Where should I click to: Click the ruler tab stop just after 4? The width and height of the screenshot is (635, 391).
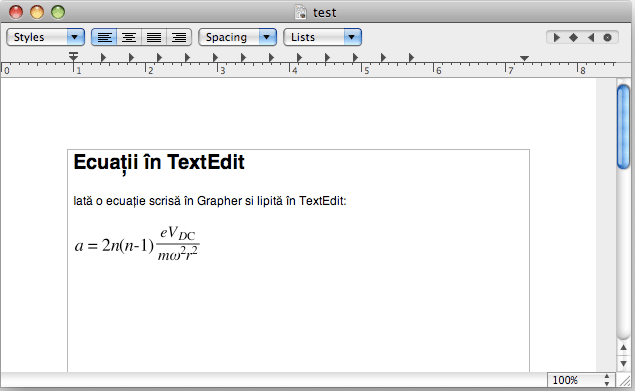(x=299, y=58)
